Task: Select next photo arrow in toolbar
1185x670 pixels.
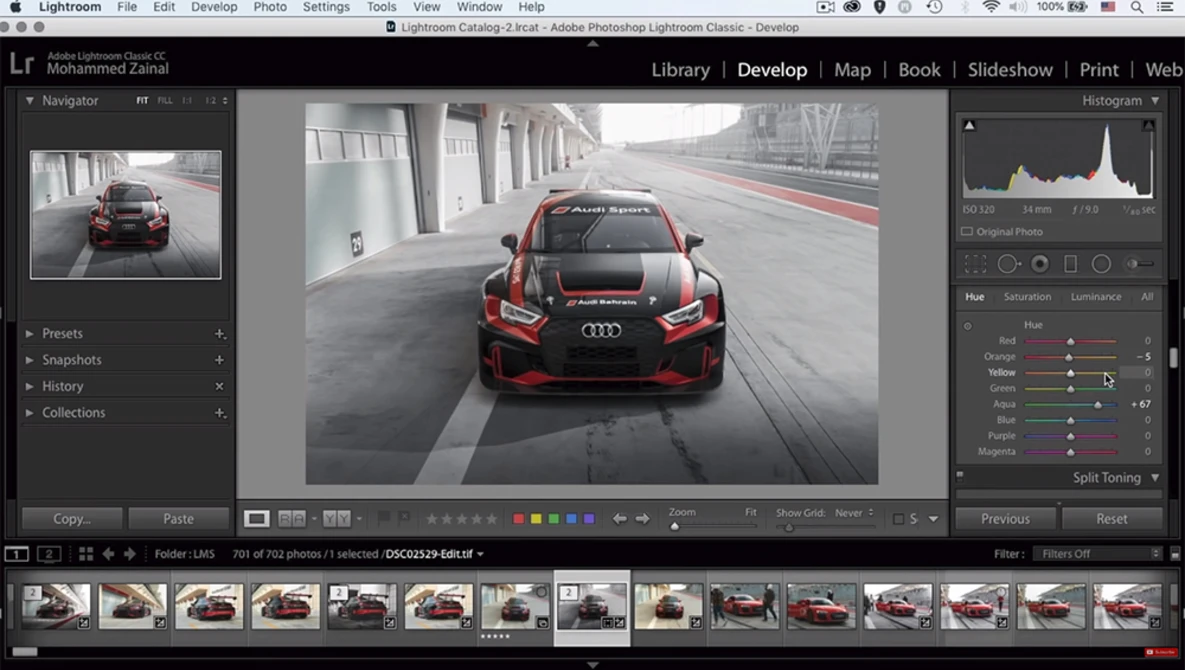Action: [642, 519]
